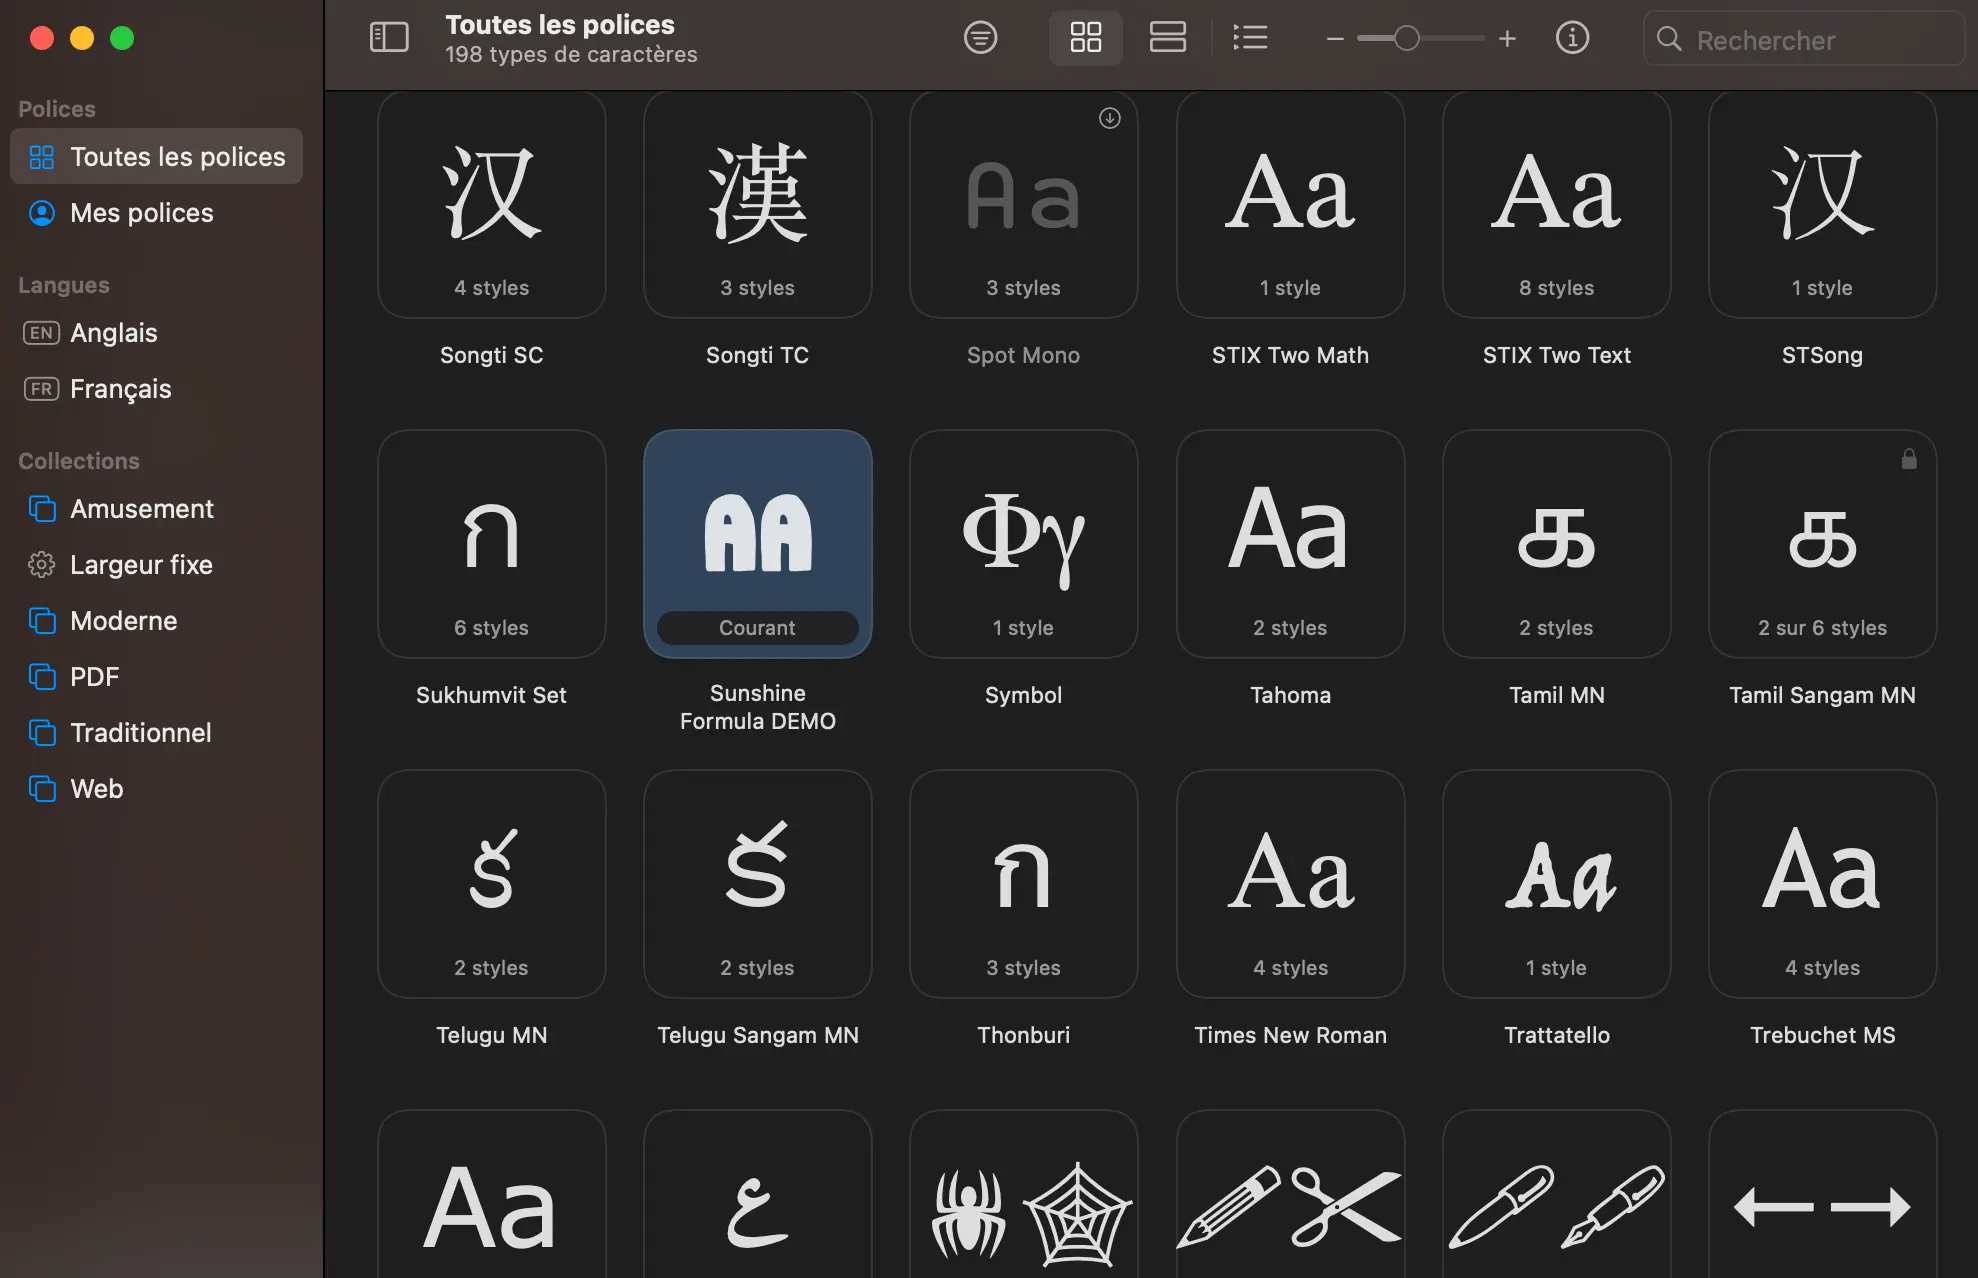Image resolution: width=1978 pixels, height=1278 pixels.
Task: Open the filter options icon
Action: tap(980, 38)
